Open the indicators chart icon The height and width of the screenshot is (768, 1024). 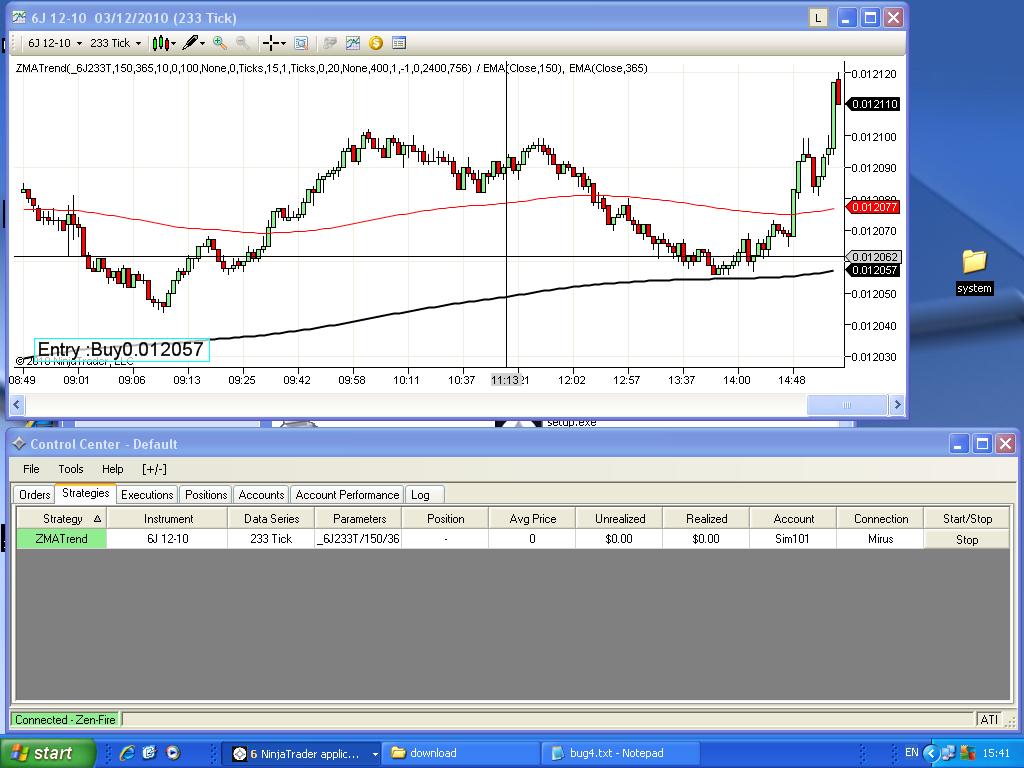tap(353, 43)
